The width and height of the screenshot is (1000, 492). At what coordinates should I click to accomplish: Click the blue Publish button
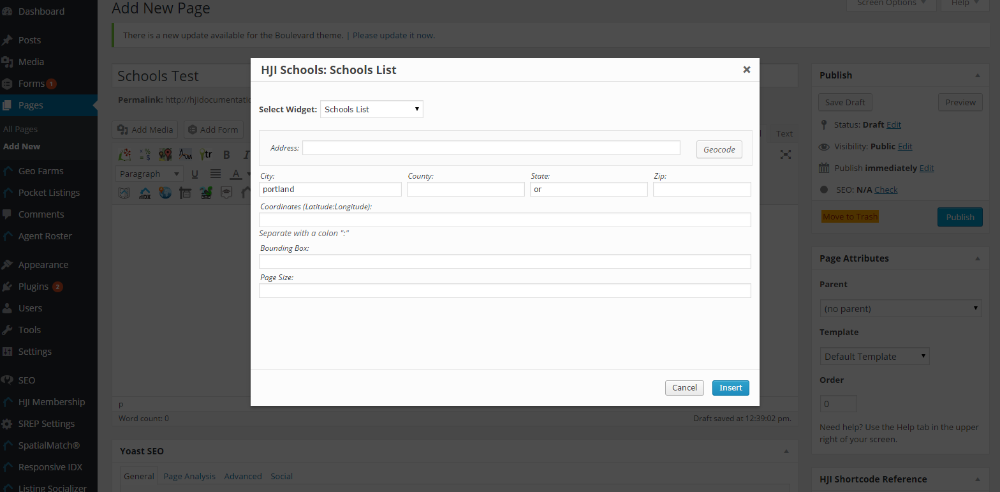click(960, 217)
